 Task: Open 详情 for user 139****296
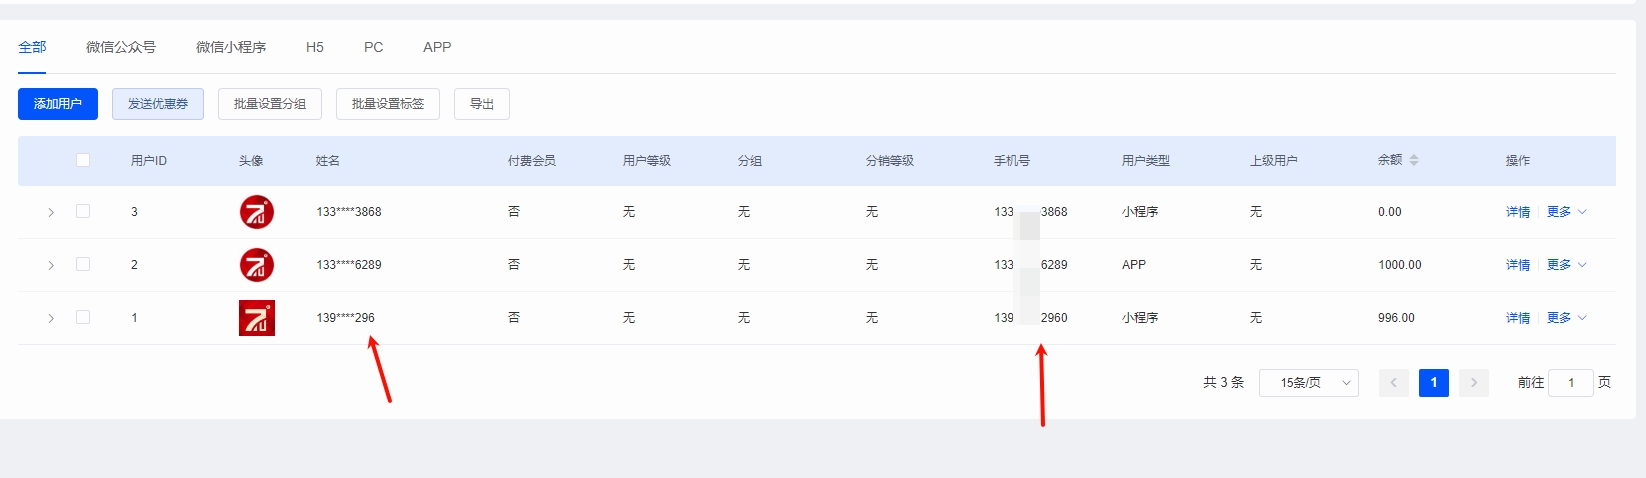coord(1518,318)
